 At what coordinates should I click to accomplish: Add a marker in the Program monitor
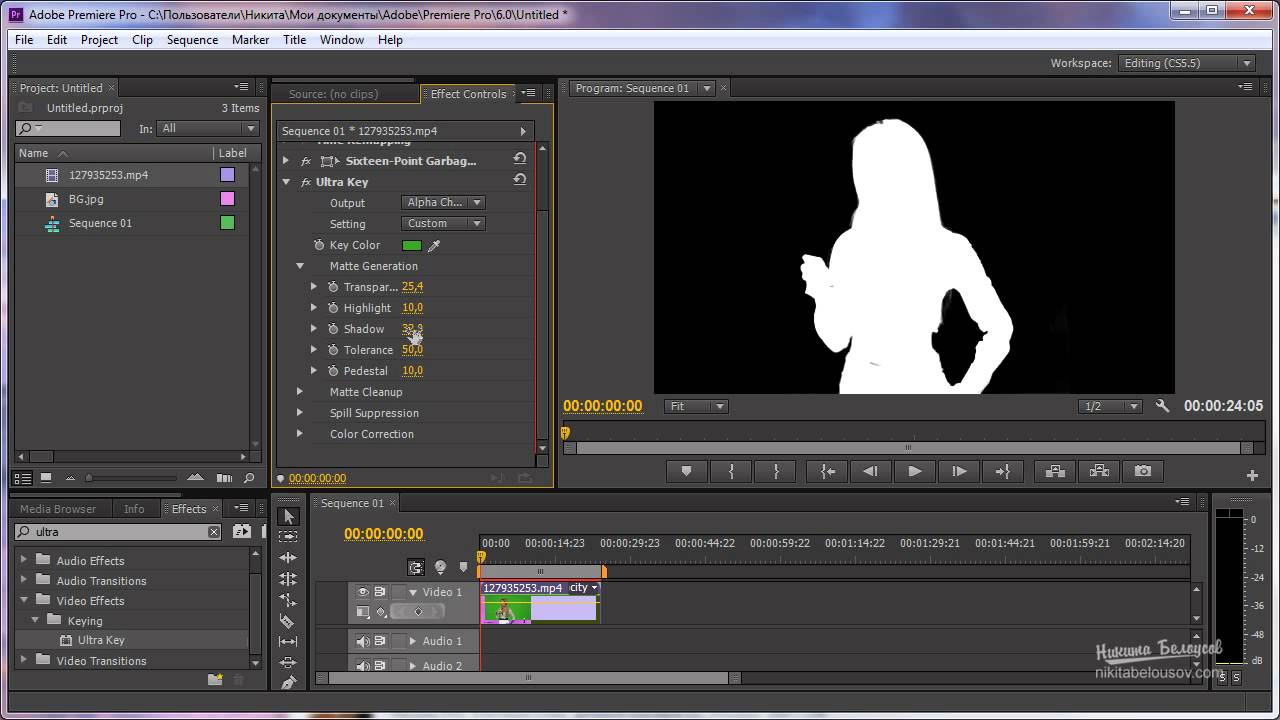686,471
